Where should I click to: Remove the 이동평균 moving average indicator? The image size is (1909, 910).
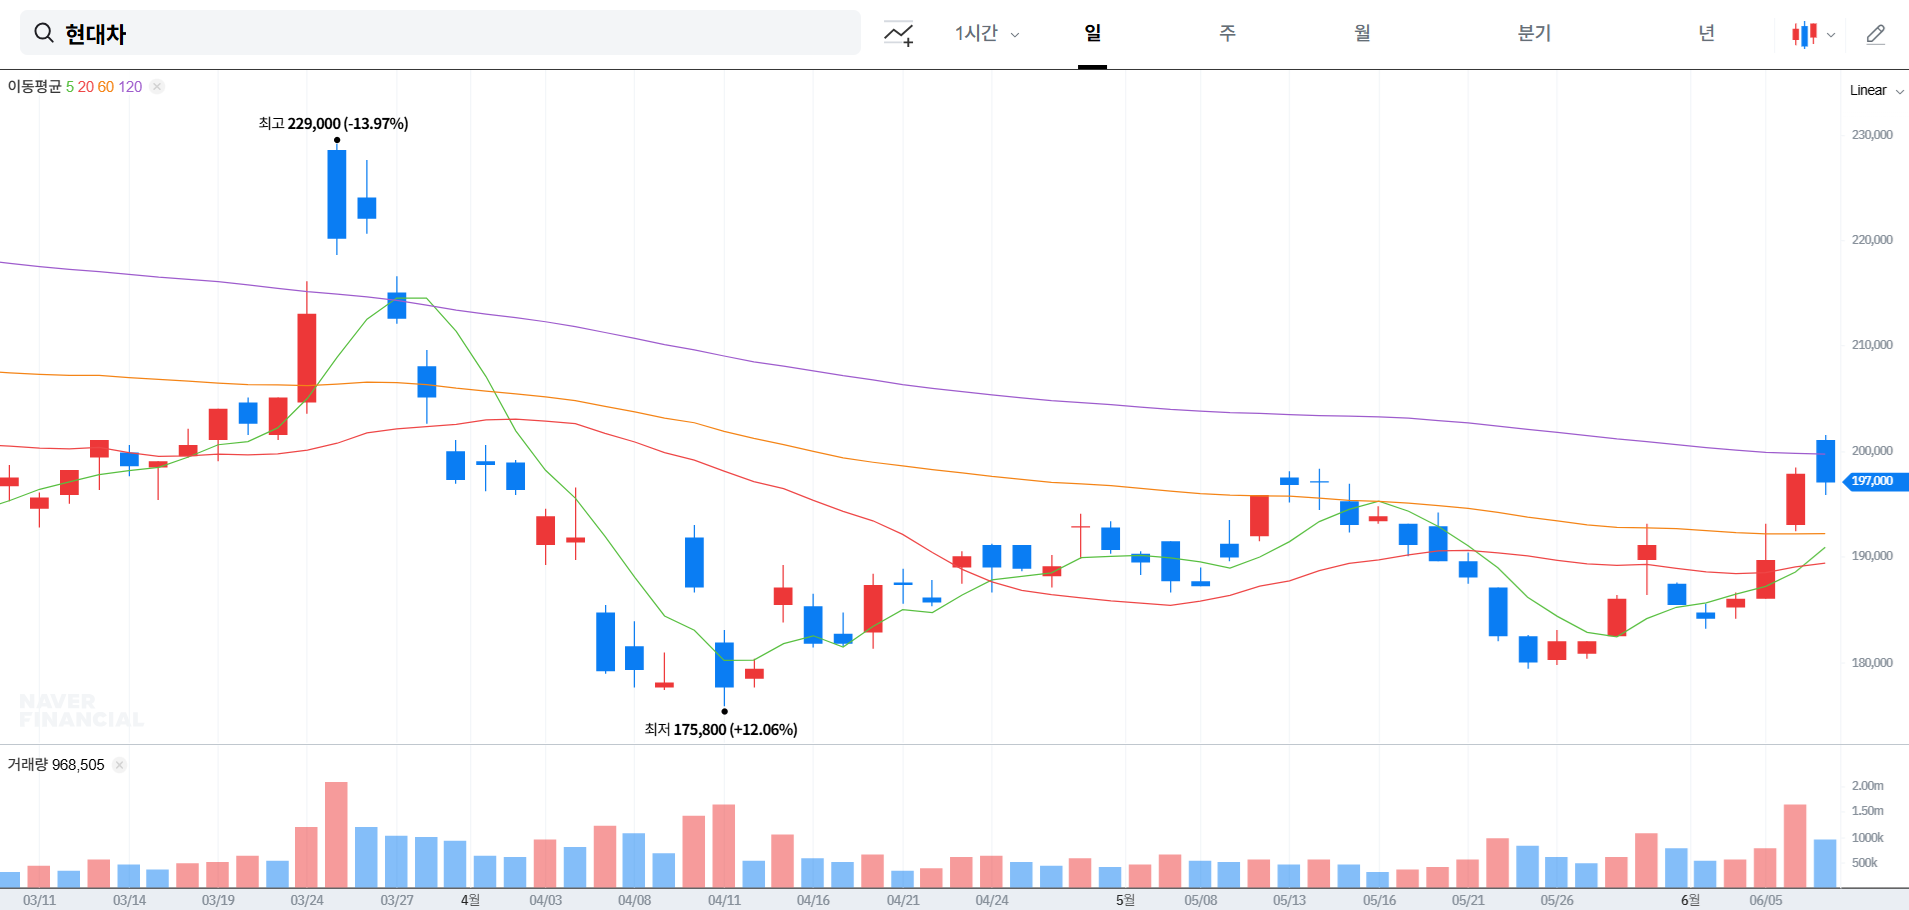(157, 87)
